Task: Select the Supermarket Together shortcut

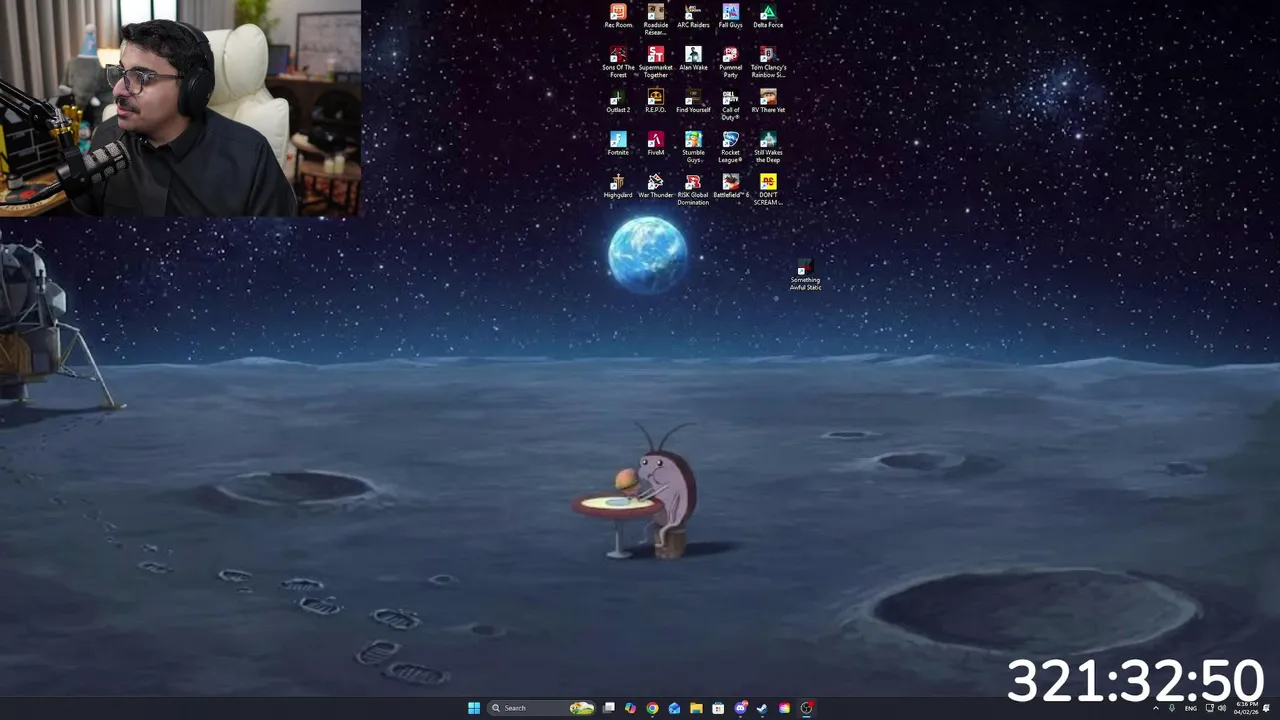Action: [656, 62]
